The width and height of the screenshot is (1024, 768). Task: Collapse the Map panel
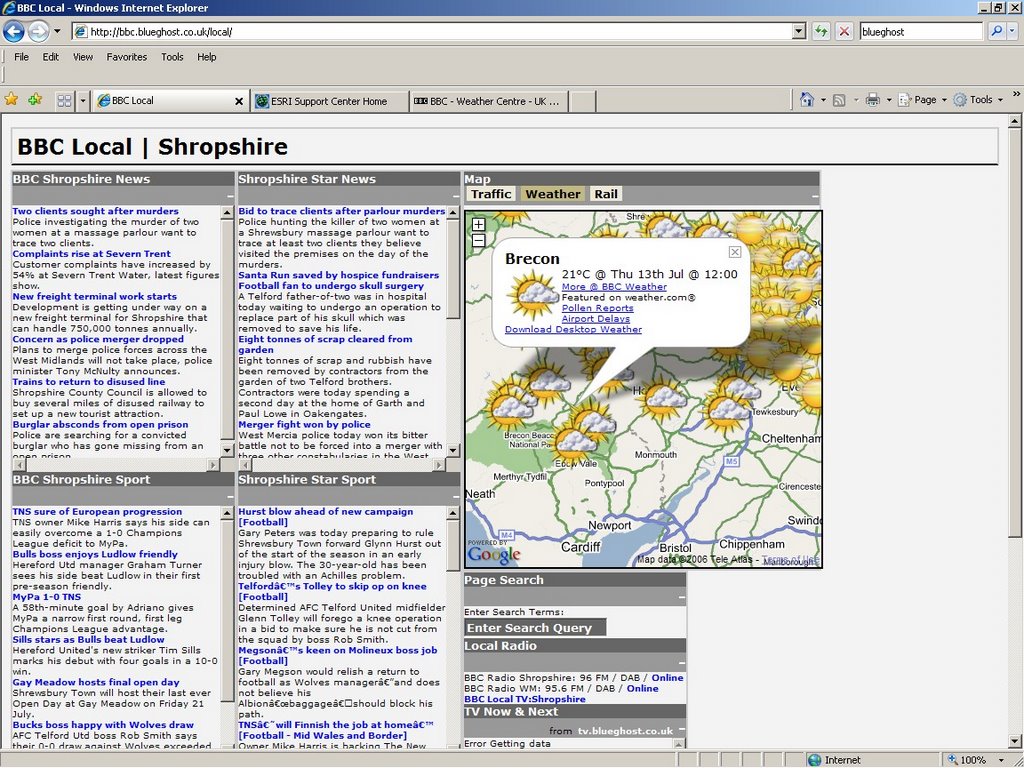pos(815,196)
